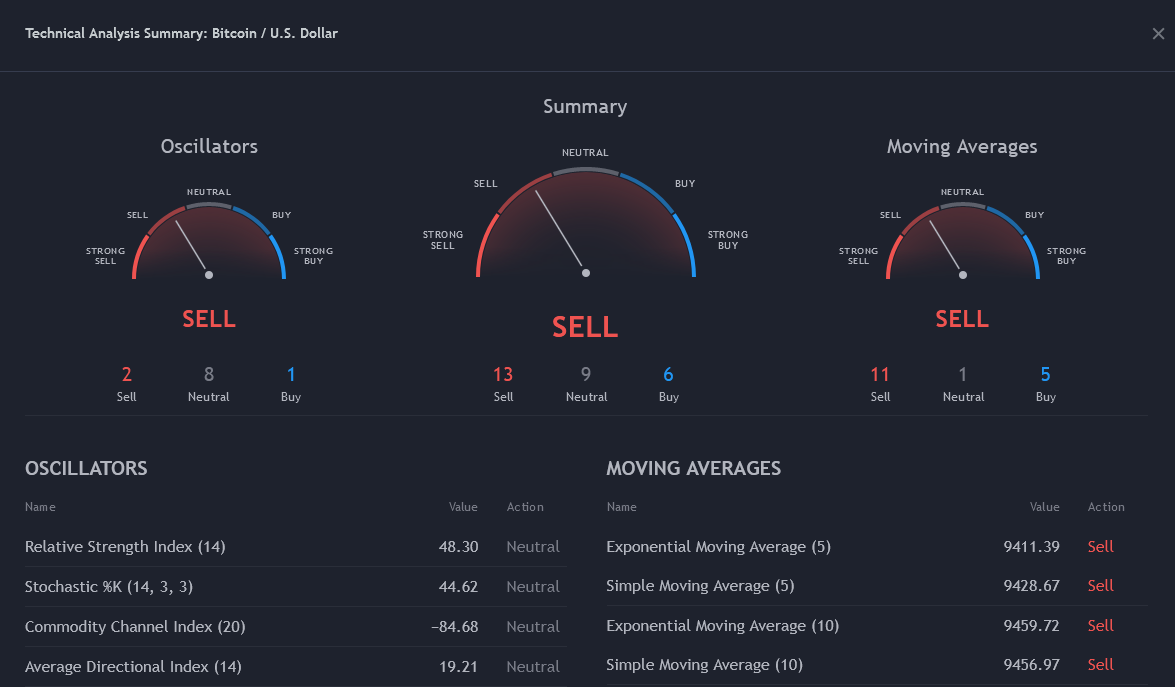Click Exponential Moving Average (10) name
The width and height of the screenshot is (1175, 687).
click(x=722, y=626)
